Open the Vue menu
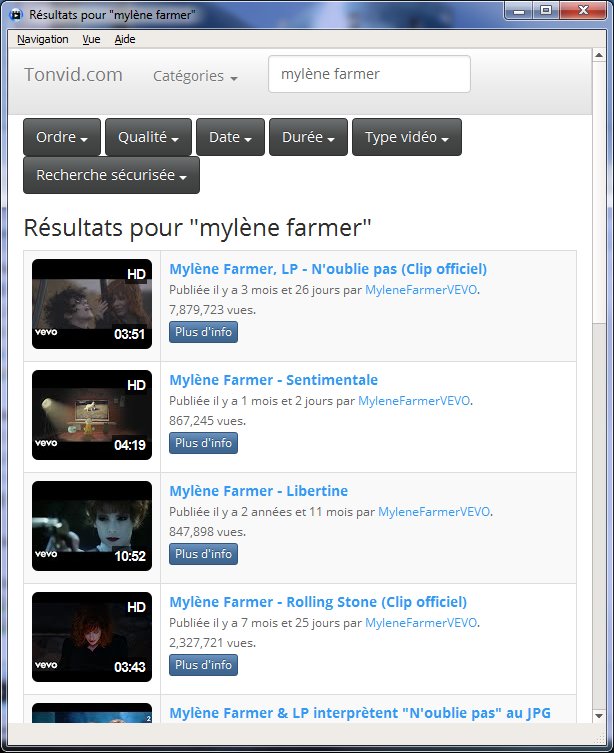The width and height of the screenshot is (614, 753). (x=91, y=39)
